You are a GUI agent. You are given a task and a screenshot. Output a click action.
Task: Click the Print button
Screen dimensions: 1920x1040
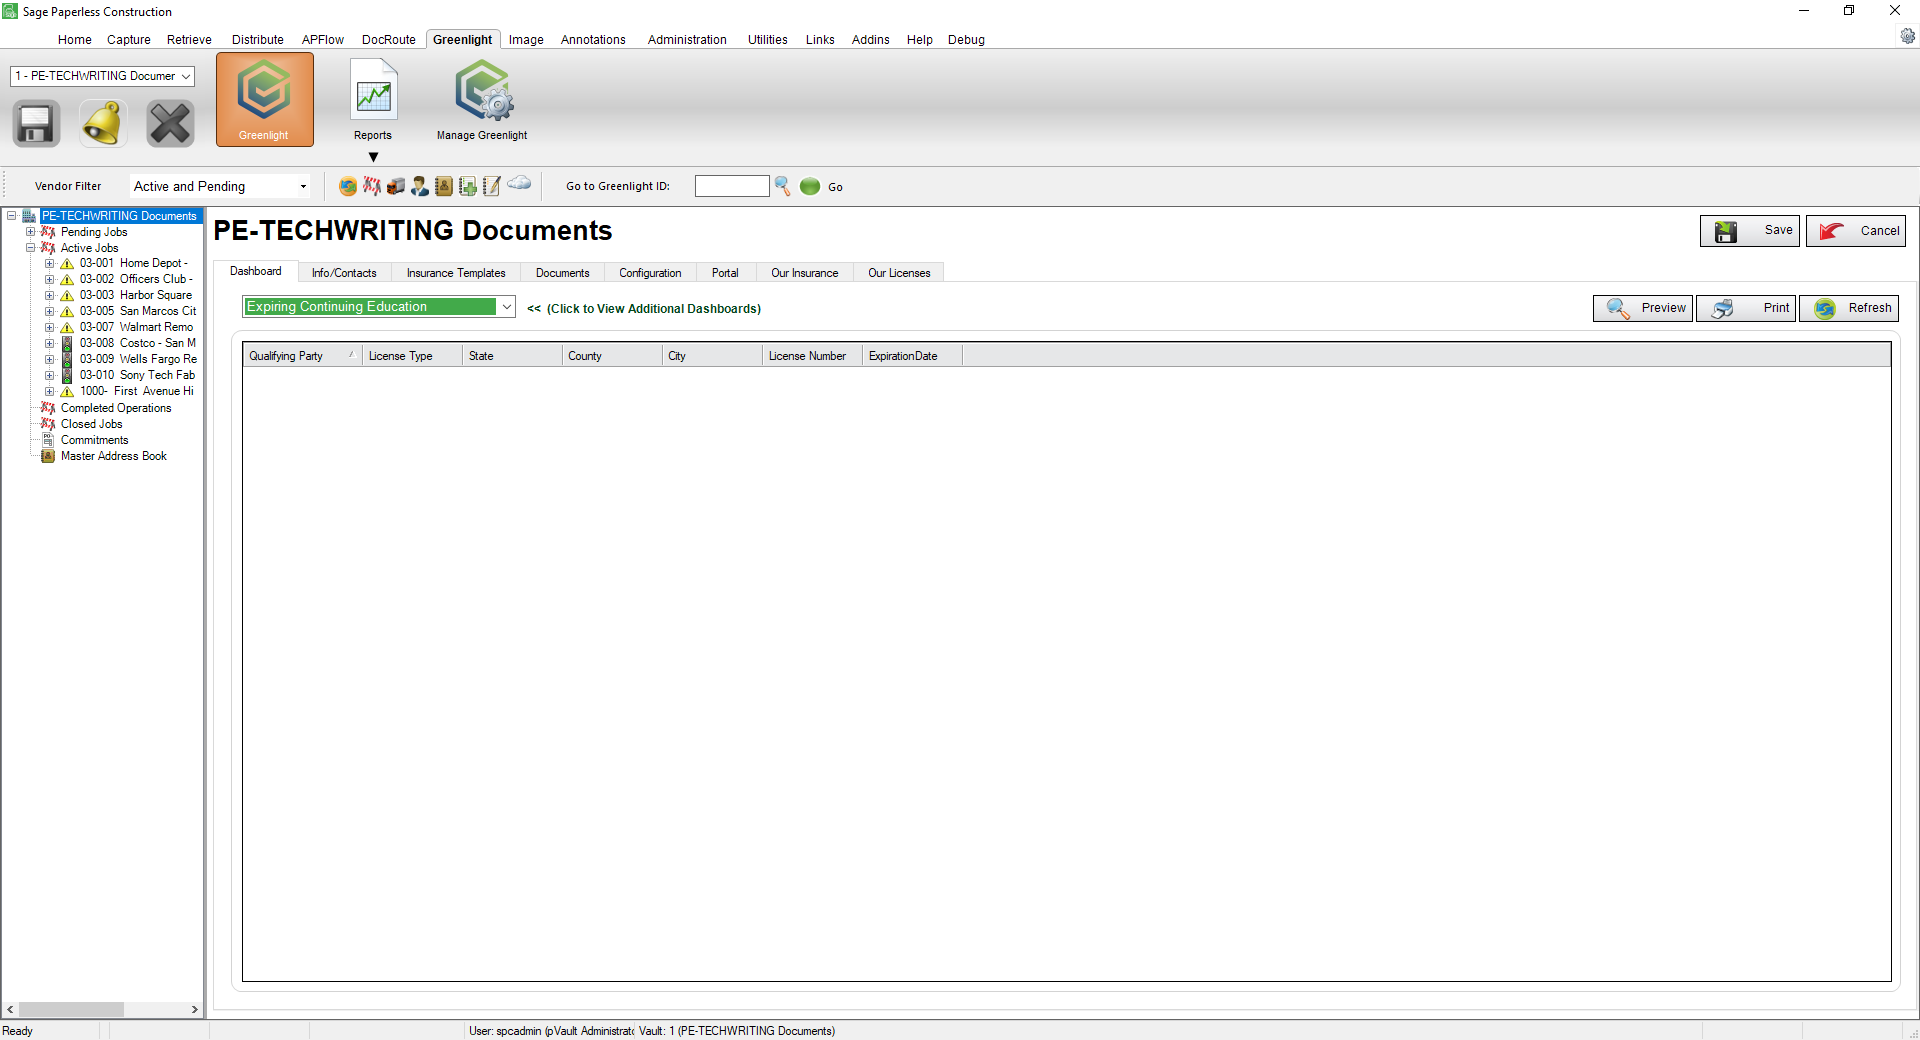[1746, 308]
